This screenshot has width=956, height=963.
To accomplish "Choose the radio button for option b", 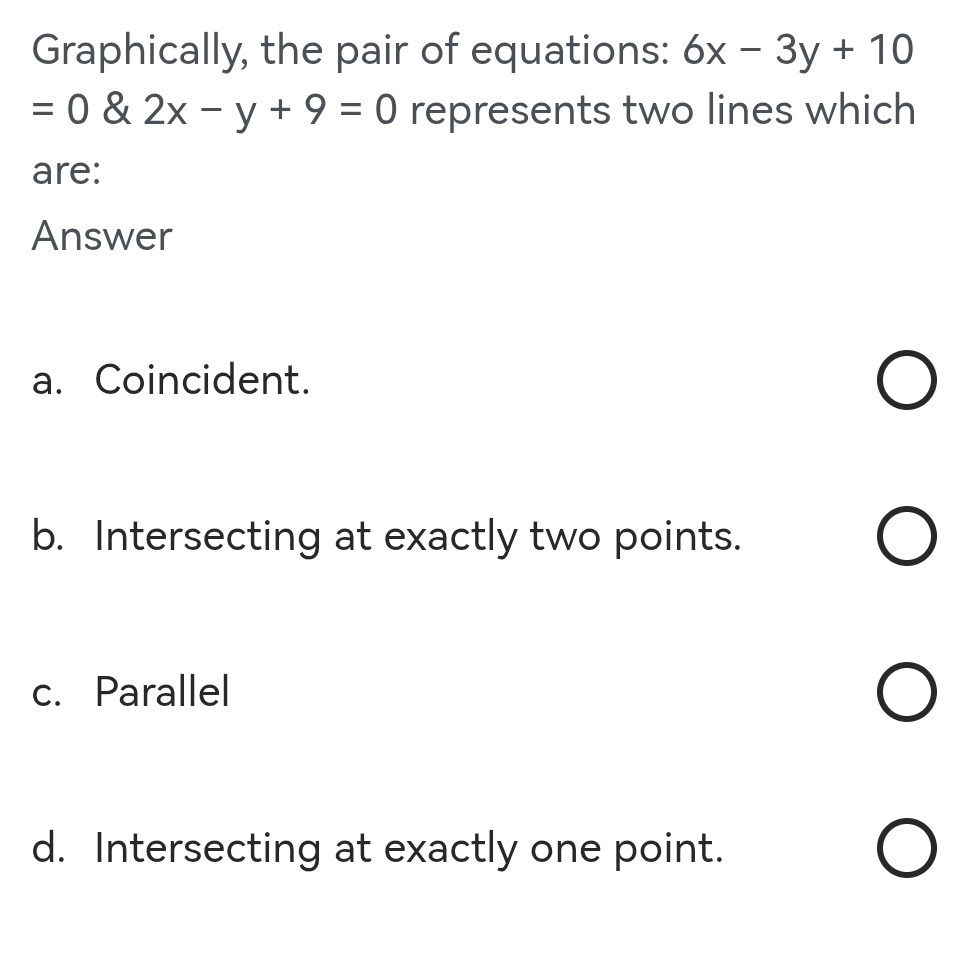I will [x=906, y=536].
